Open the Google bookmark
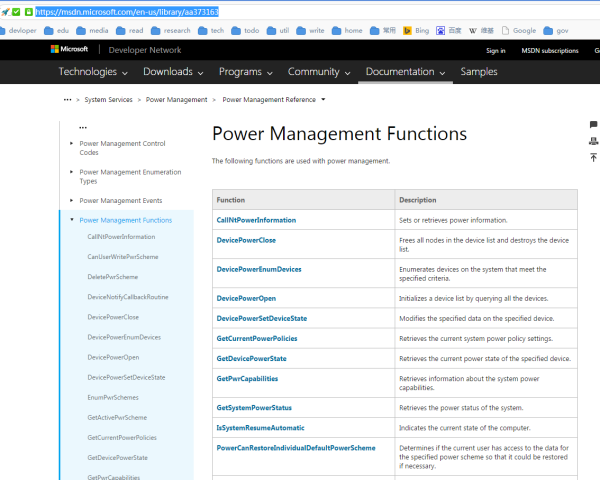The image size is (600, 480). point(519,30)
